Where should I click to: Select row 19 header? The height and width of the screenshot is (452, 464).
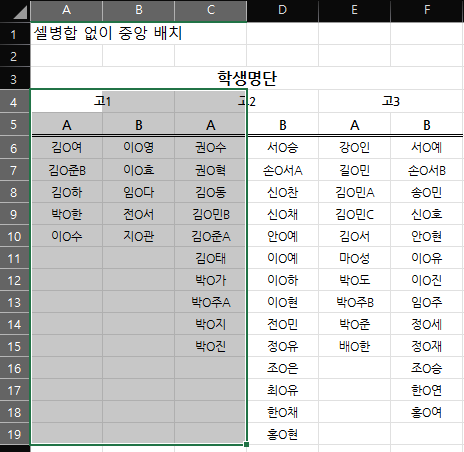[x=15, y=434]
